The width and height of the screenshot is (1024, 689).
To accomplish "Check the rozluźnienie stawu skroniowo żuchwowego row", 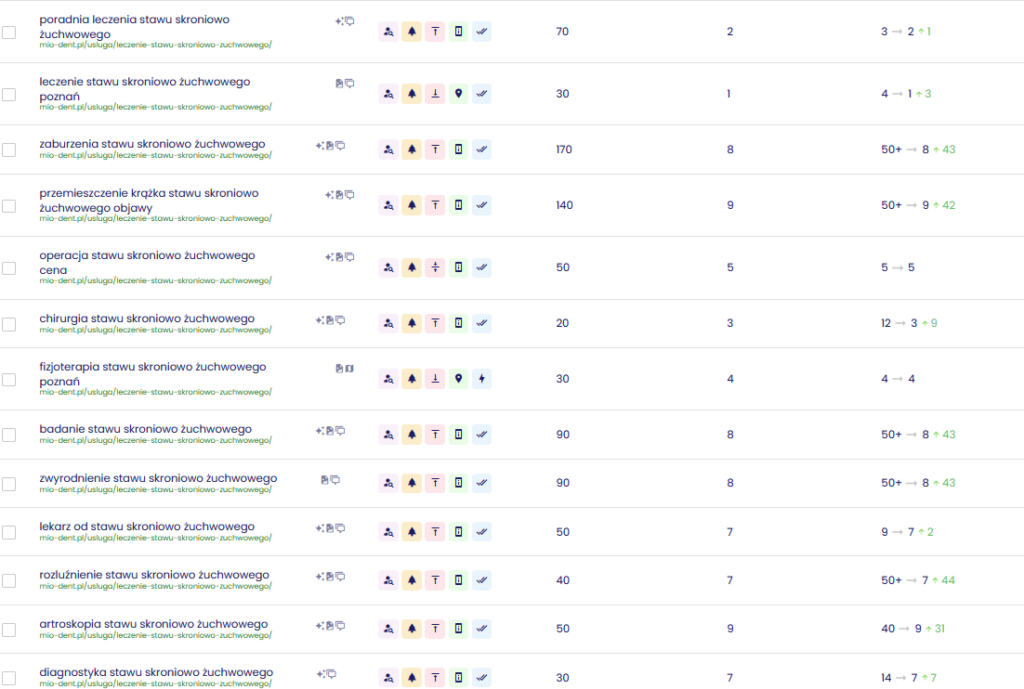I will (x=9, y=581).
